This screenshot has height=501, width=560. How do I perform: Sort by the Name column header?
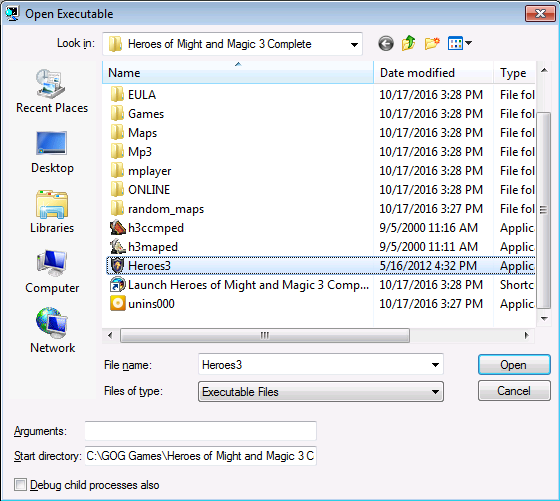click(x=238, y=72)
